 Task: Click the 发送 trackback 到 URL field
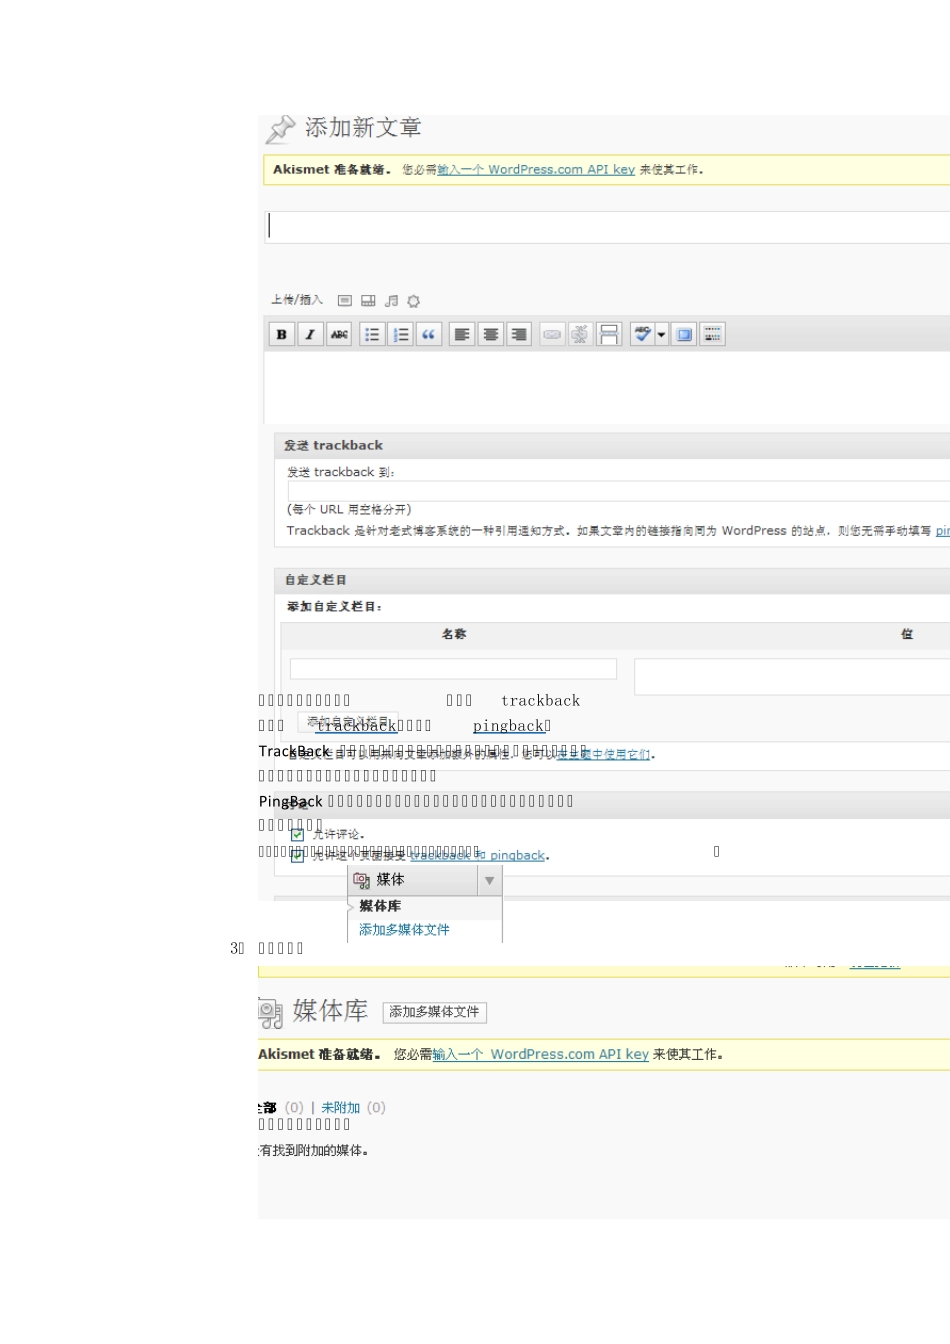(619, 492)
